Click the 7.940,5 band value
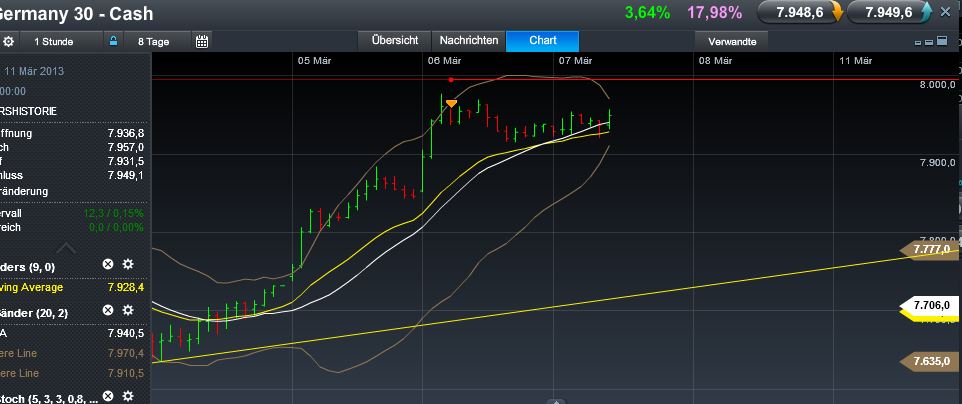 [x=125, y=333]
